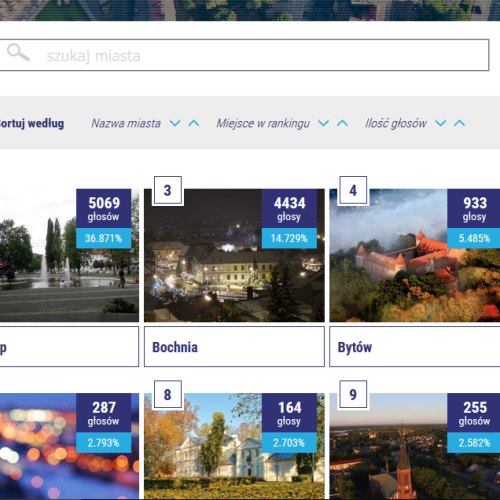Click the magnifier search icon
This screenshot has width=500, height=500.
[x=18, y=53]
